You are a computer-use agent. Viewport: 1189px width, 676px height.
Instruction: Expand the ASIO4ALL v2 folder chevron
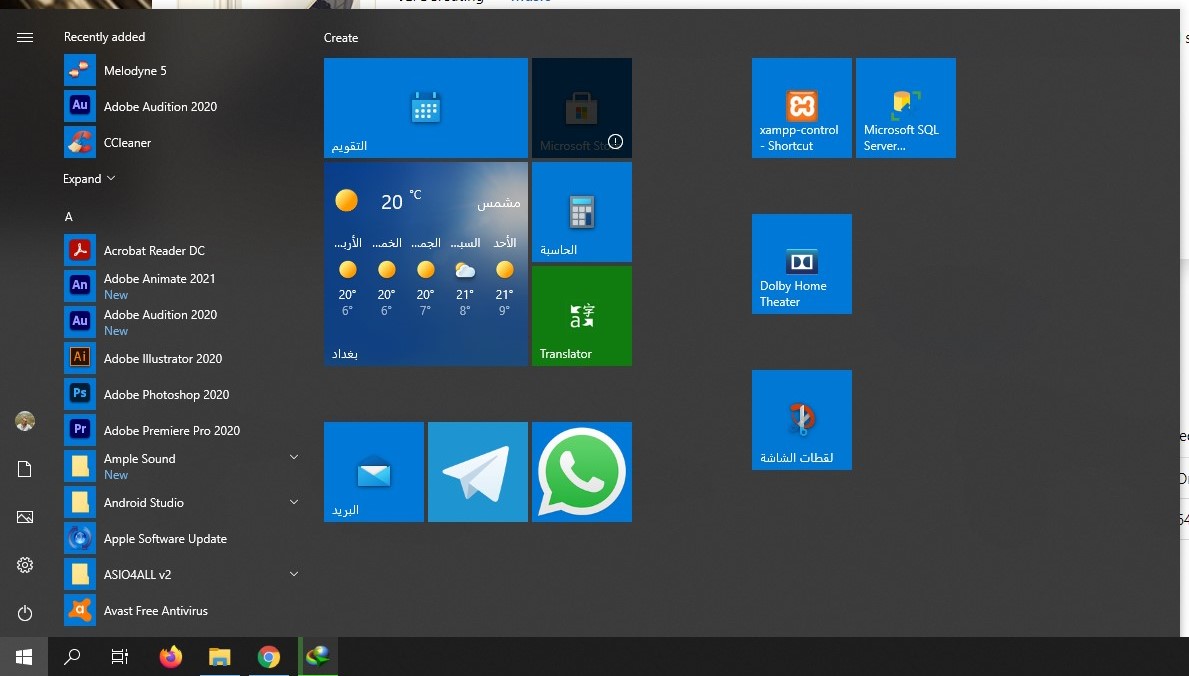point(293,574)
